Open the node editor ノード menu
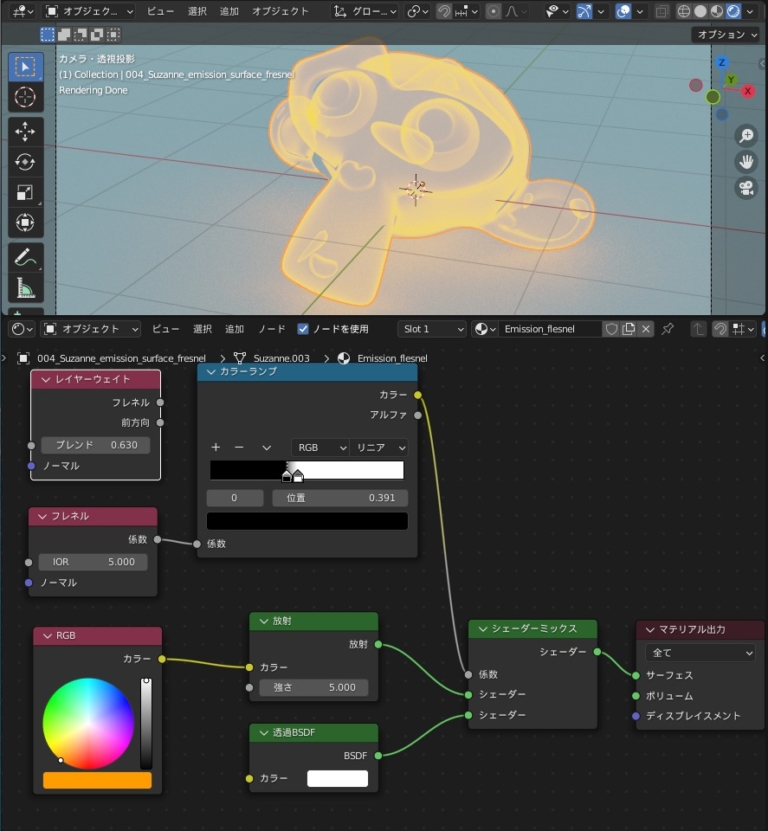 click(271, 329)
